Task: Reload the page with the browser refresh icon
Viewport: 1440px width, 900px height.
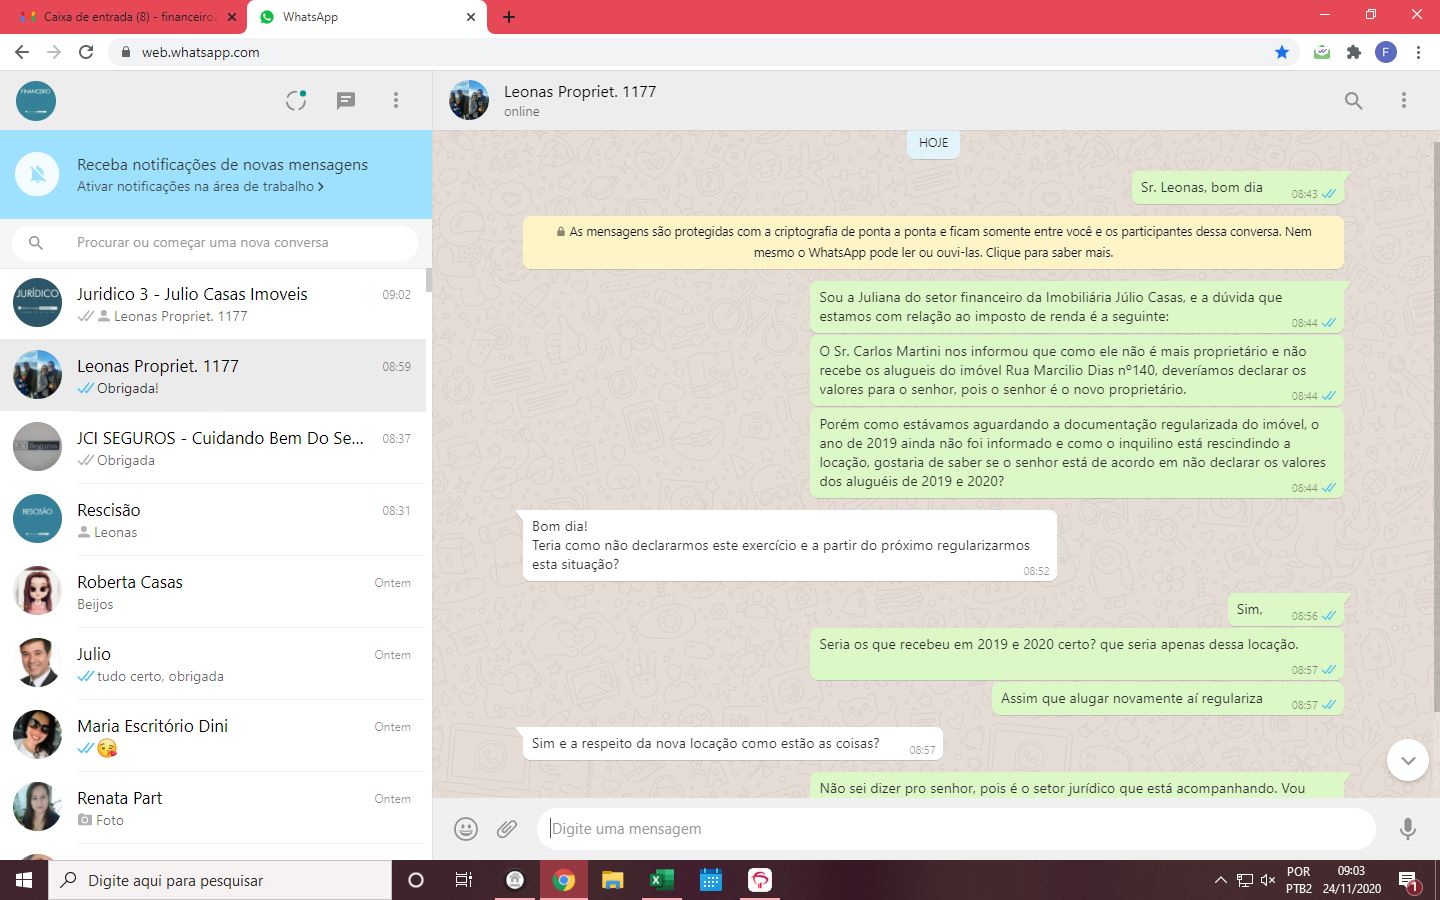Action: coord(86,52)
